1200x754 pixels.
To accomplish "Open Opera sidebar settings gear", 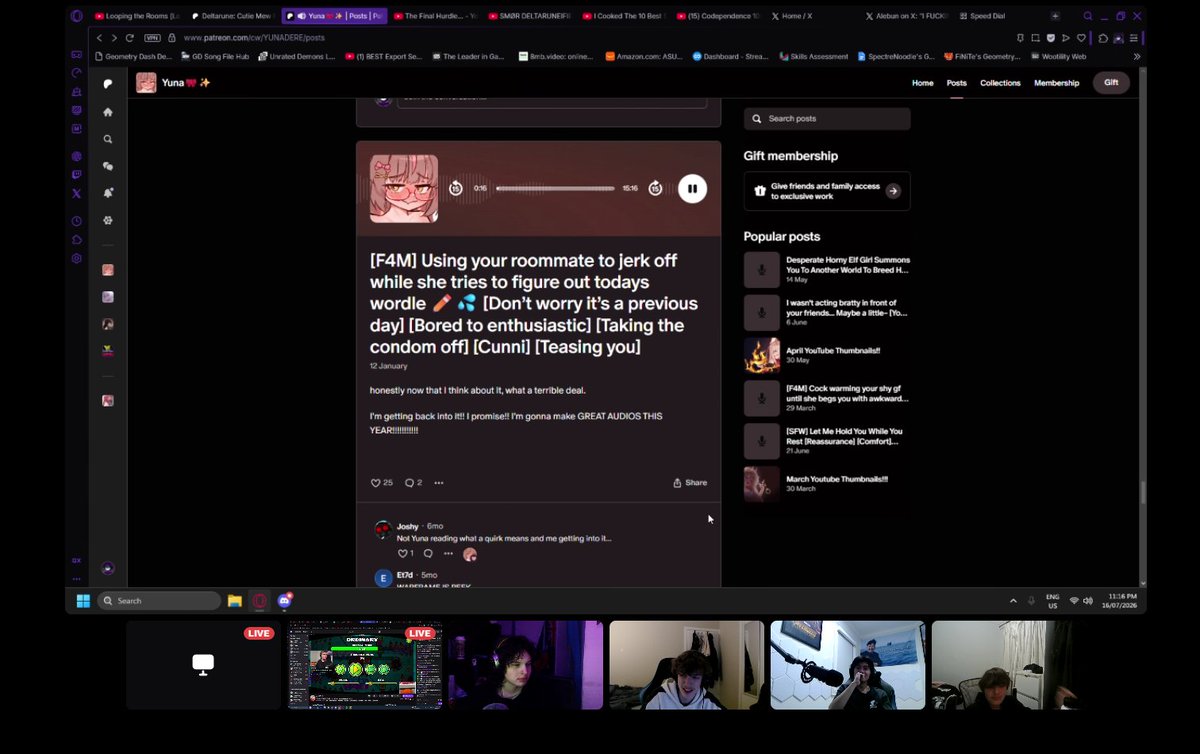I will pyautogui.click(x=76, y=258).
